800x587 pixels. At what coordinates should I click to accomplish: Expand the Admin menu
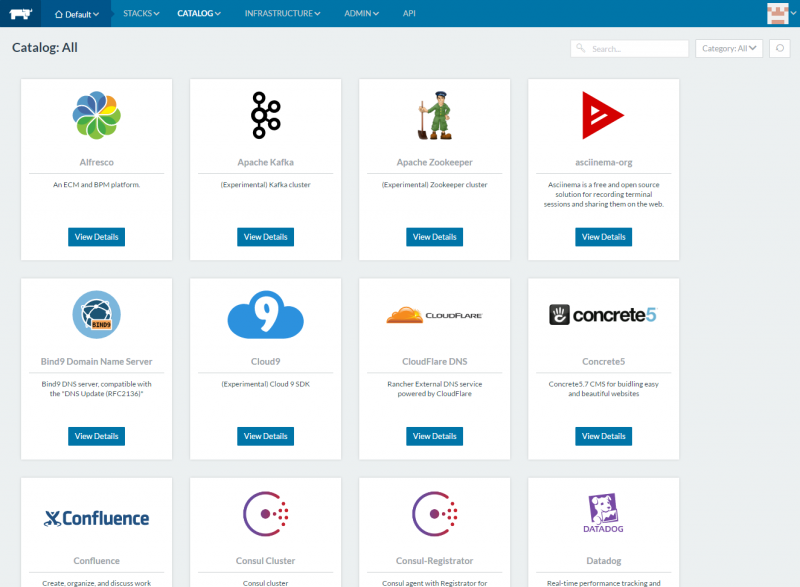(x=361, y=14)
